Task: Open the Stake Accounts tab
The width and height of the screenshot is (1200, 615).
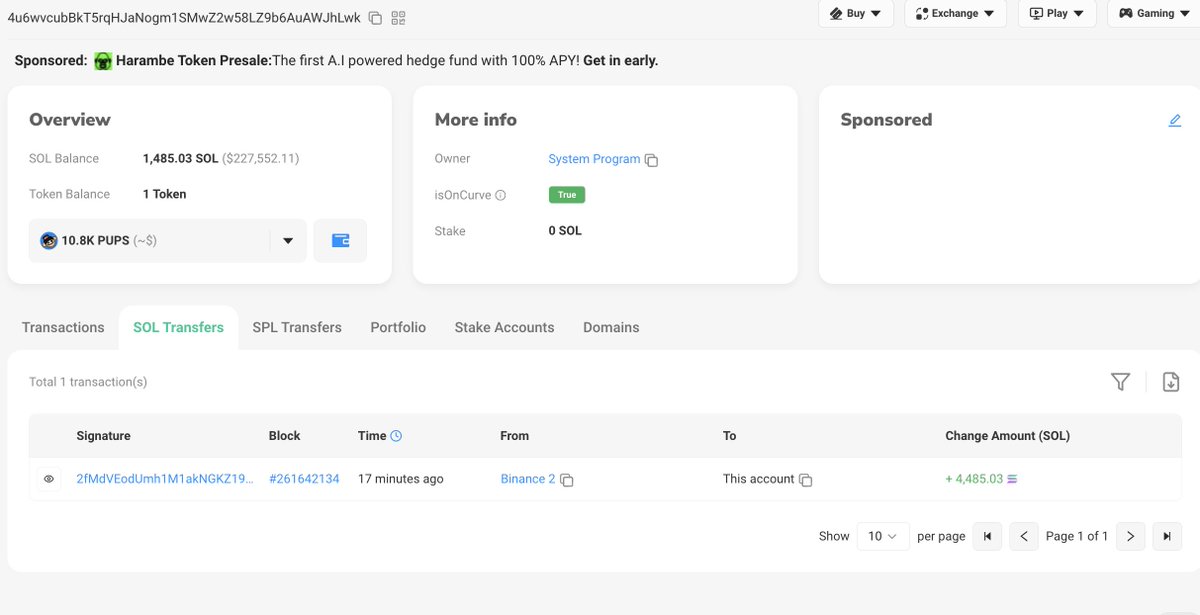Action: click(504, 327)
